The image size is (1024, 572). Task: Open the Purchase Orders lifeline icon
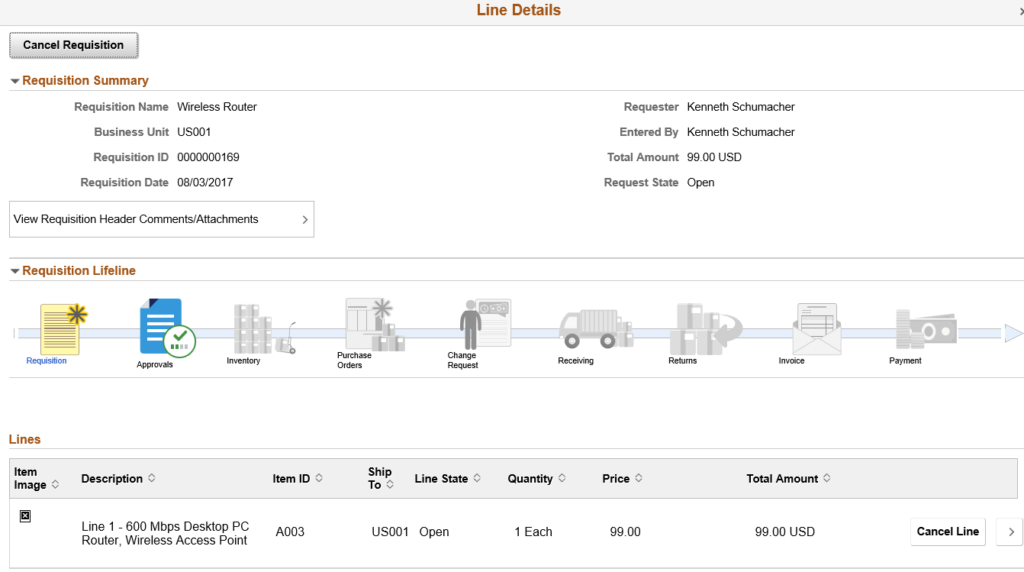376,325
